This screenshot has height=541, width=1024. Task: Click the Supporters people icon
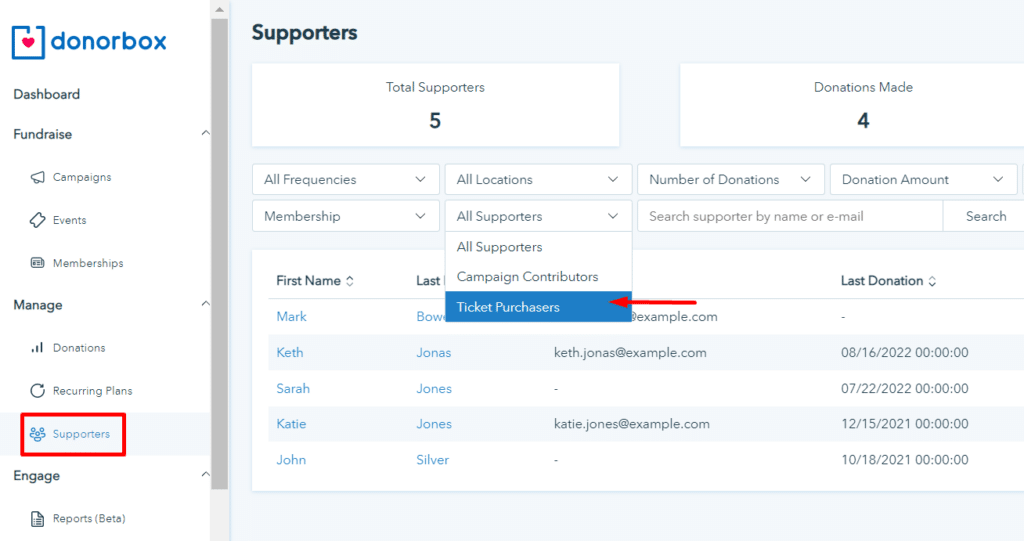(37, 434)
